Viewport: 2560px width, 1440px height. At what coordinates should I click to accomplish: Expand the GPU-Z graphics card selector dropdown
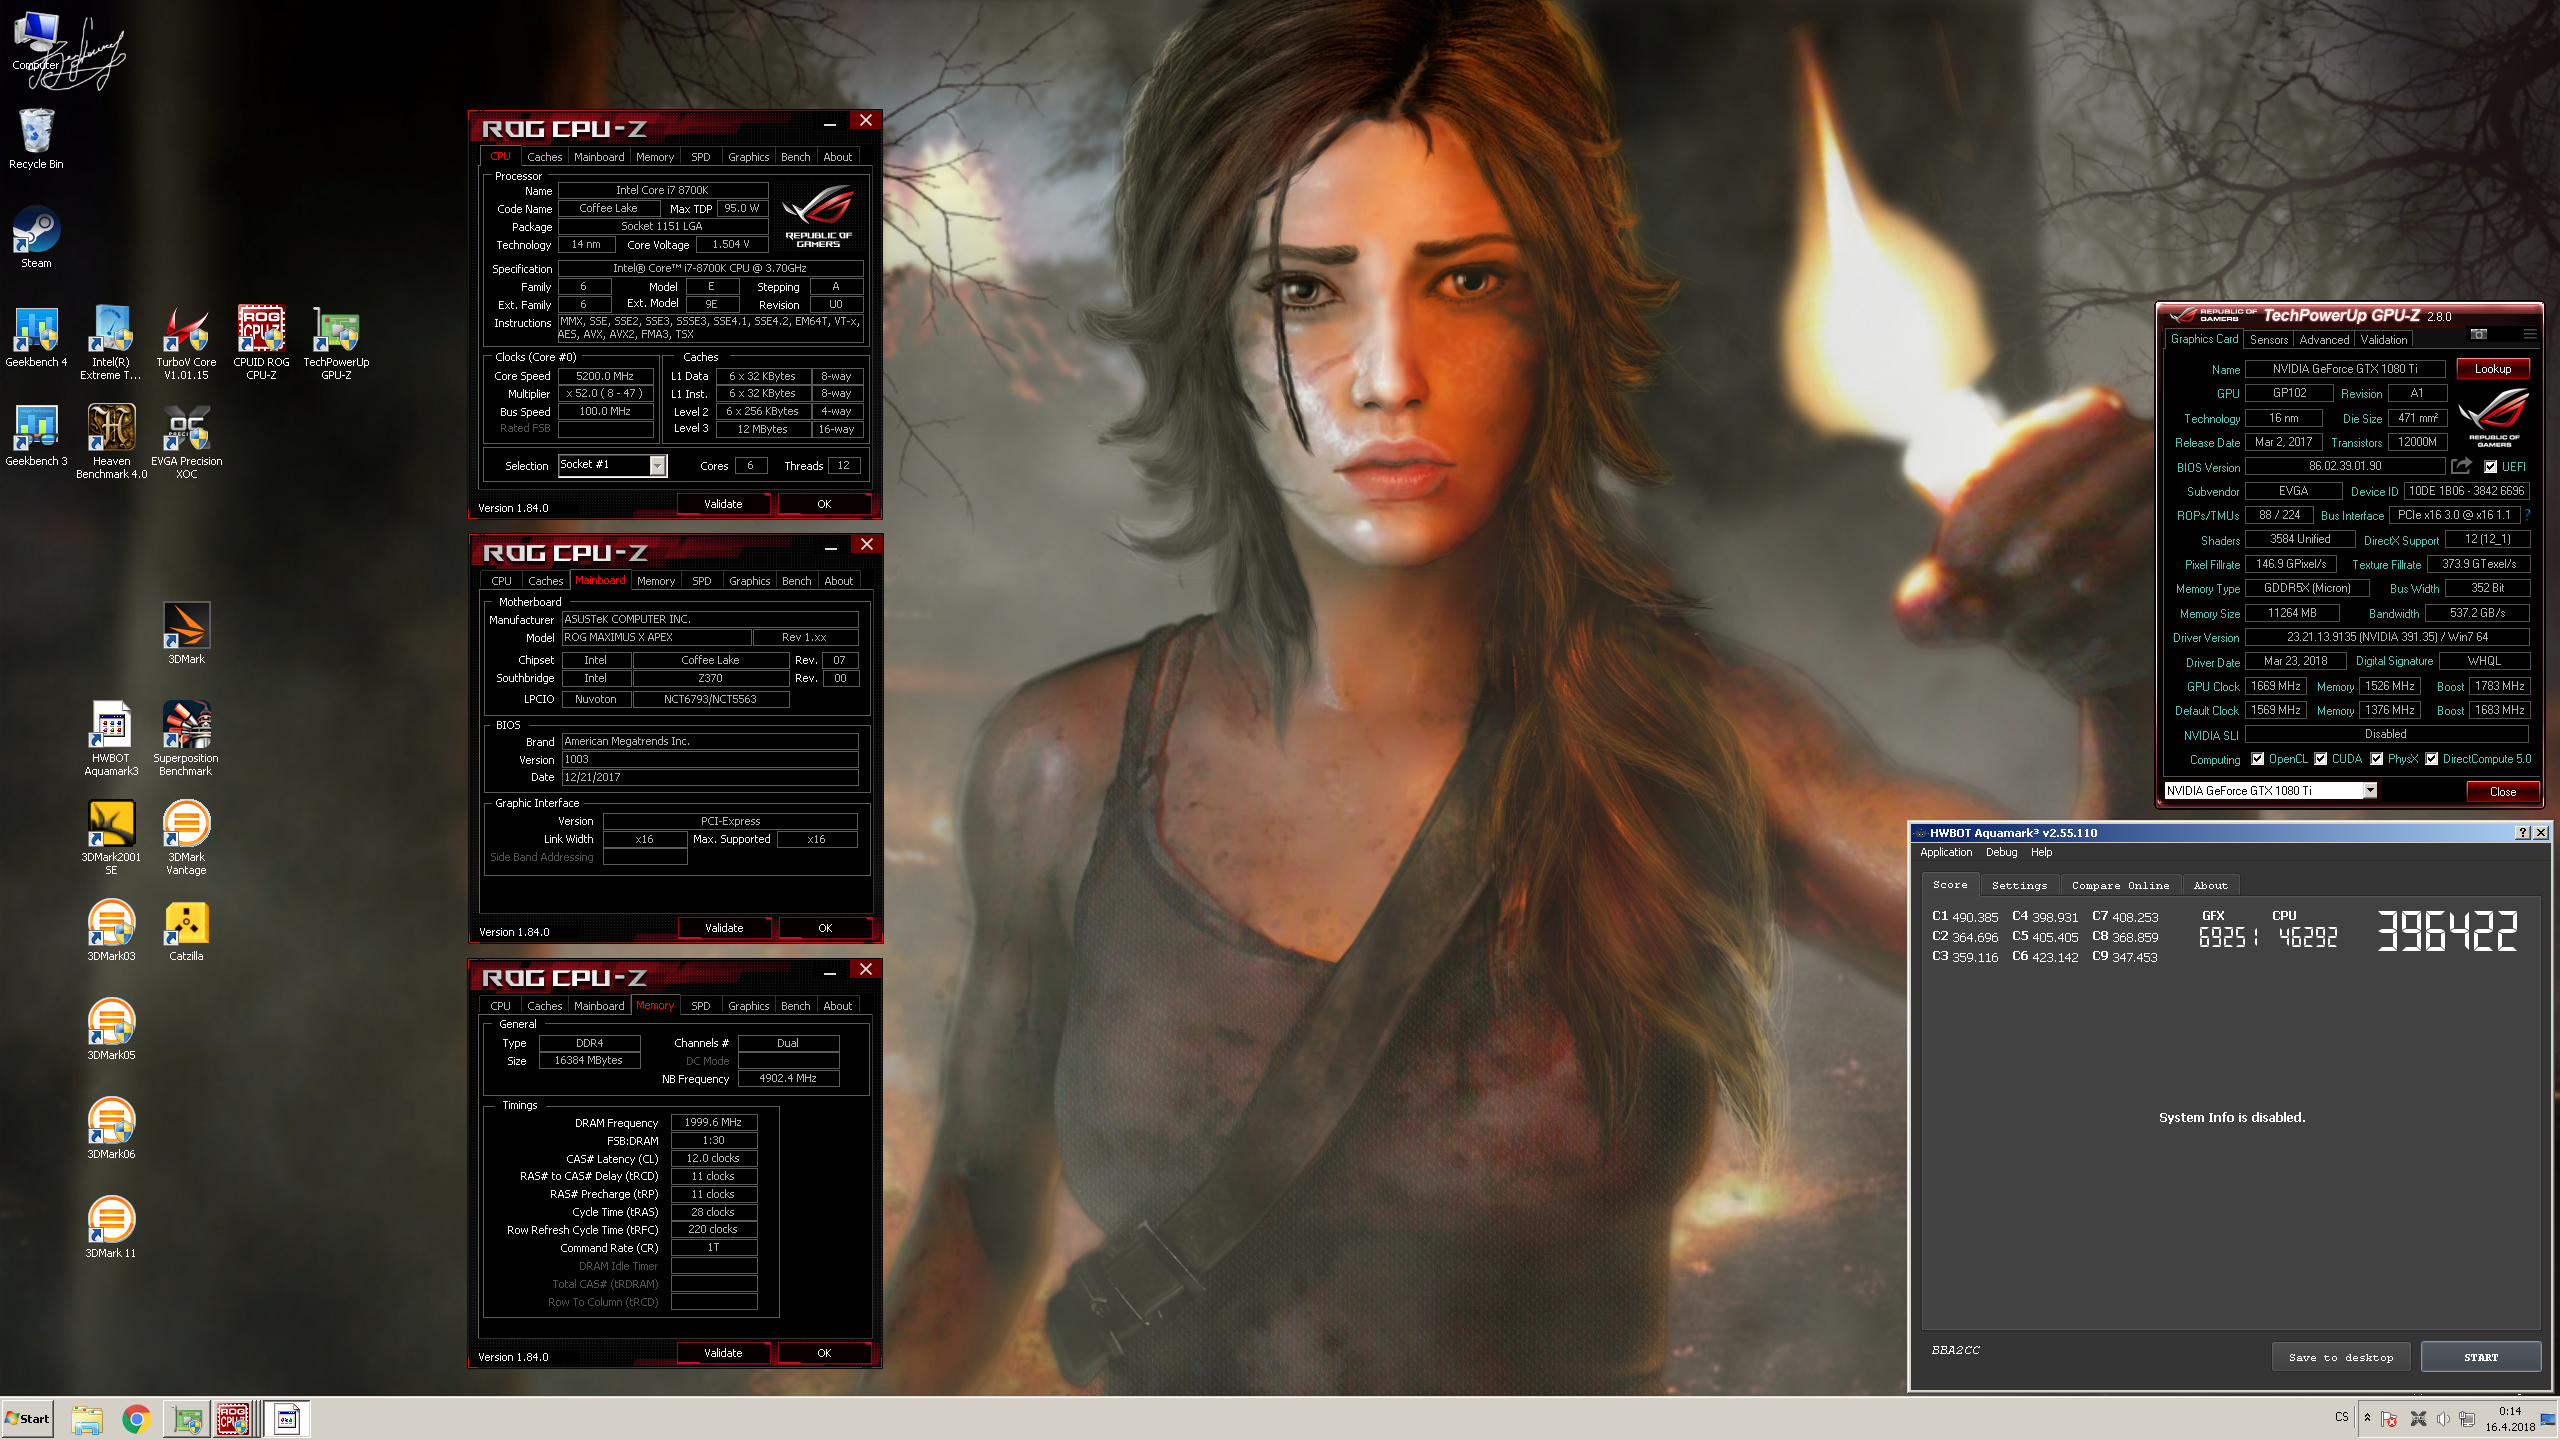click(x=2370, y=791)
